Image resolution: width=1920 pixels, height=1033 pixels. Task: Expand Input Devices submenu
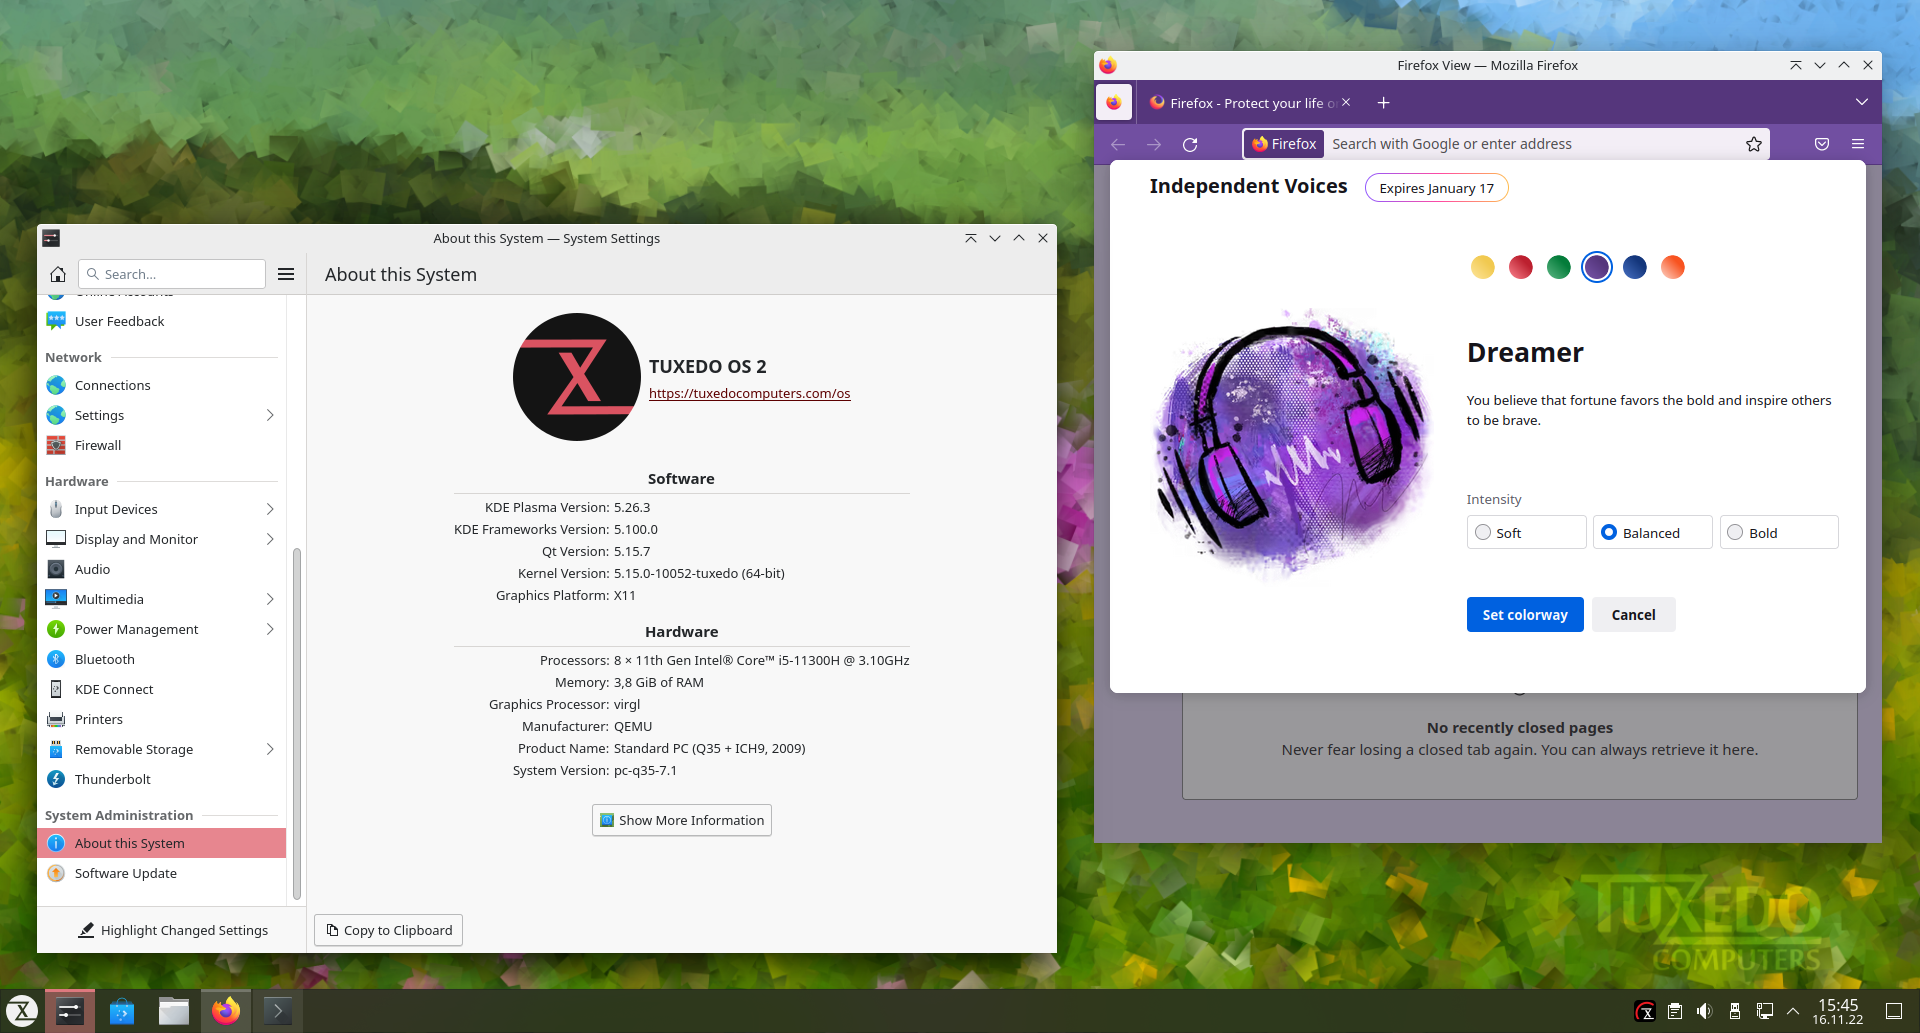[270, 509]
